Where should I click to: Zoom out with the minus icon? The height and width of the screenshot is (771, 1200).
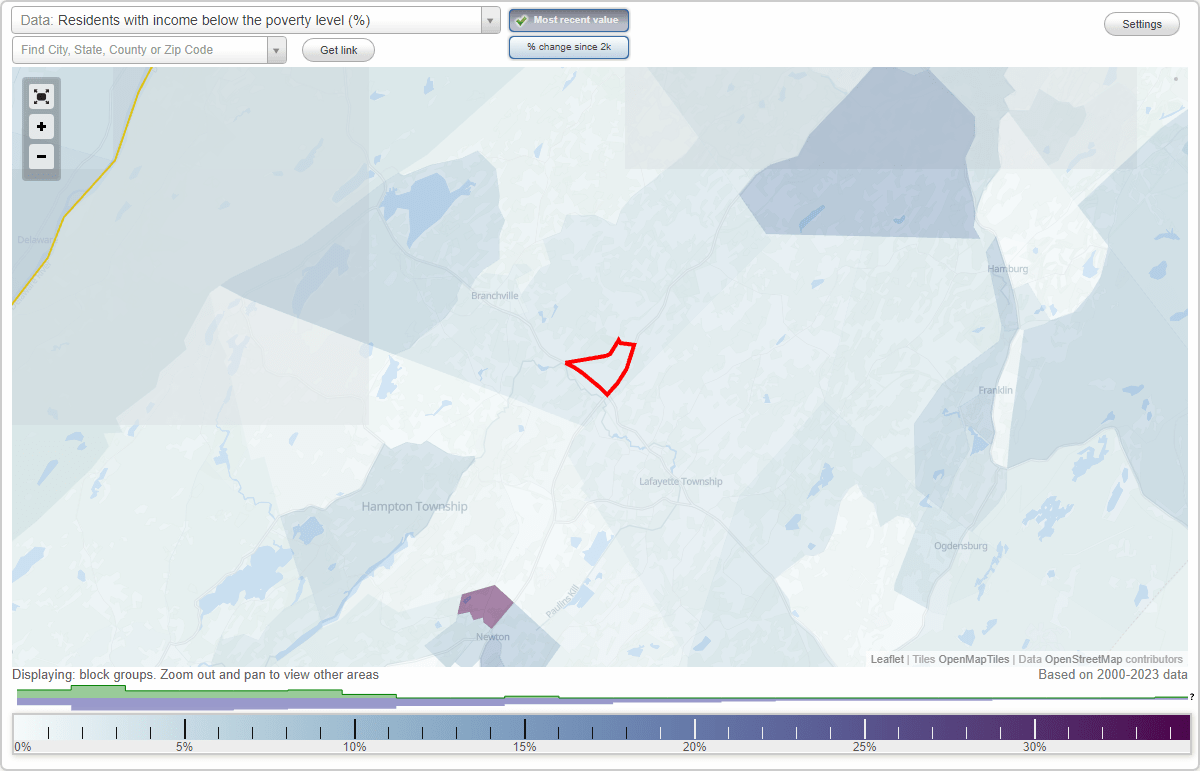(x=41, y=157)
